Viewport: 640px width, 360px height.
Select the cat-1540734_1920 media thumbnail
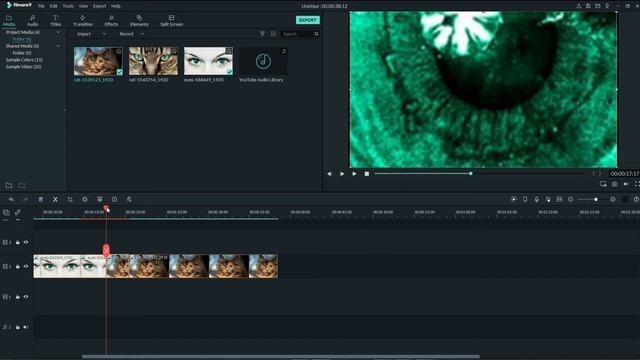click(x=153, y=61)
